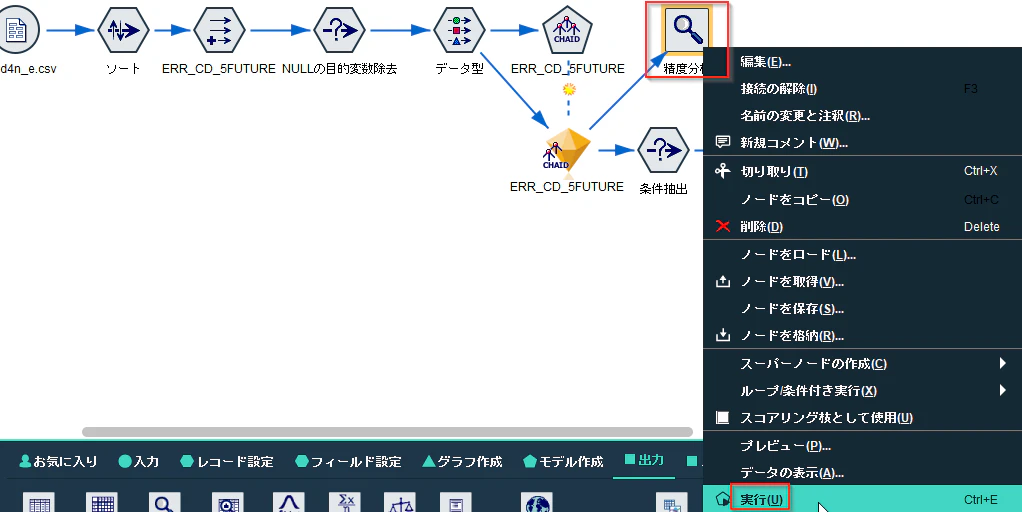The image size is (1022, 512).
Task: Select the gold CHAID model nugget
Action: (567, 152)
